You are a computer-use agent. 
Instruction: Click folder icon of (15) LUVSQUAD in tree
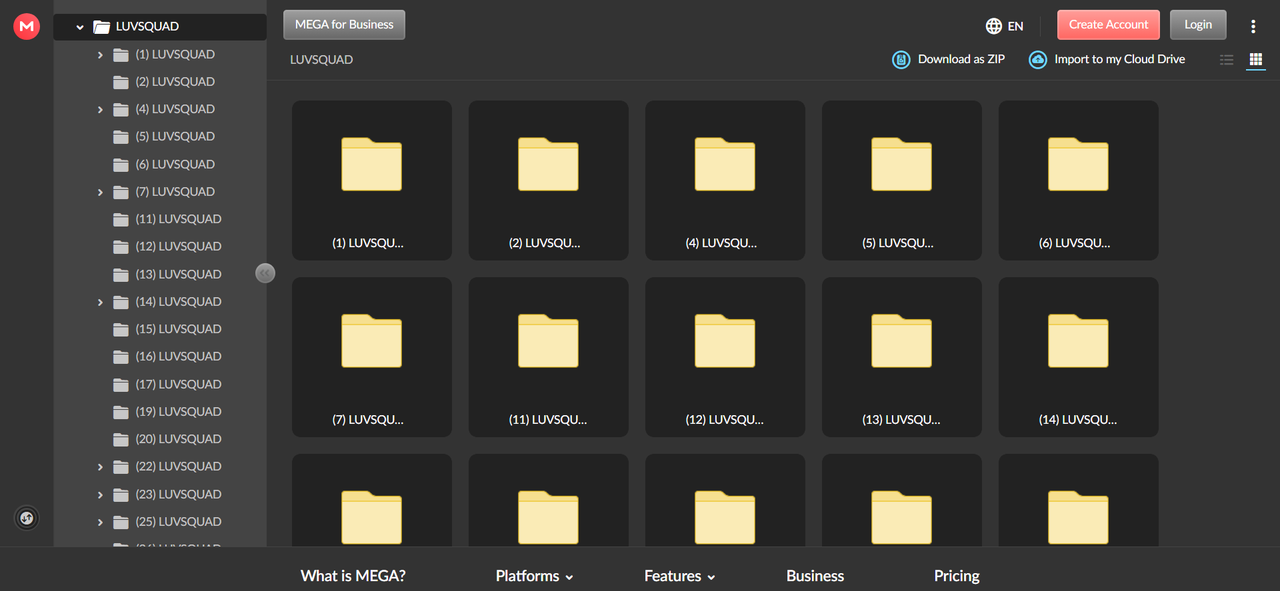pyautogui.click(x=121, y=329)
